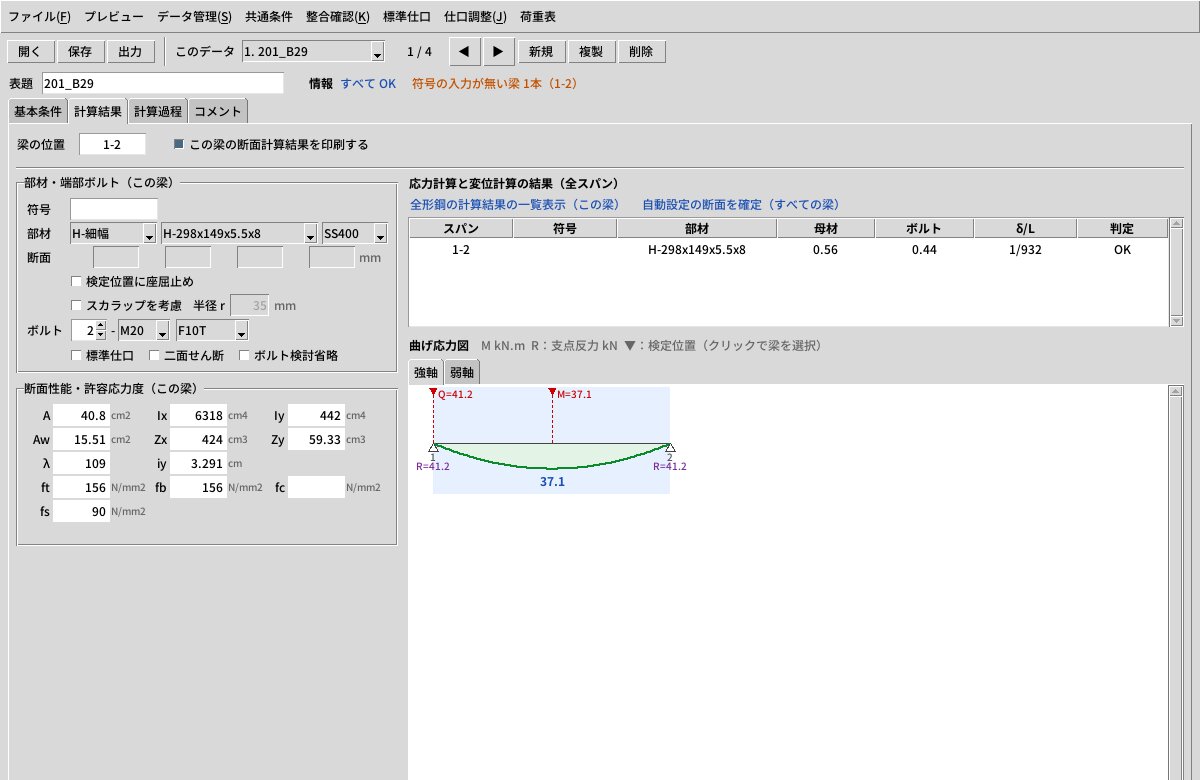
Task: Click 表題 input field 201_B29
Action: tap(163, 84)
